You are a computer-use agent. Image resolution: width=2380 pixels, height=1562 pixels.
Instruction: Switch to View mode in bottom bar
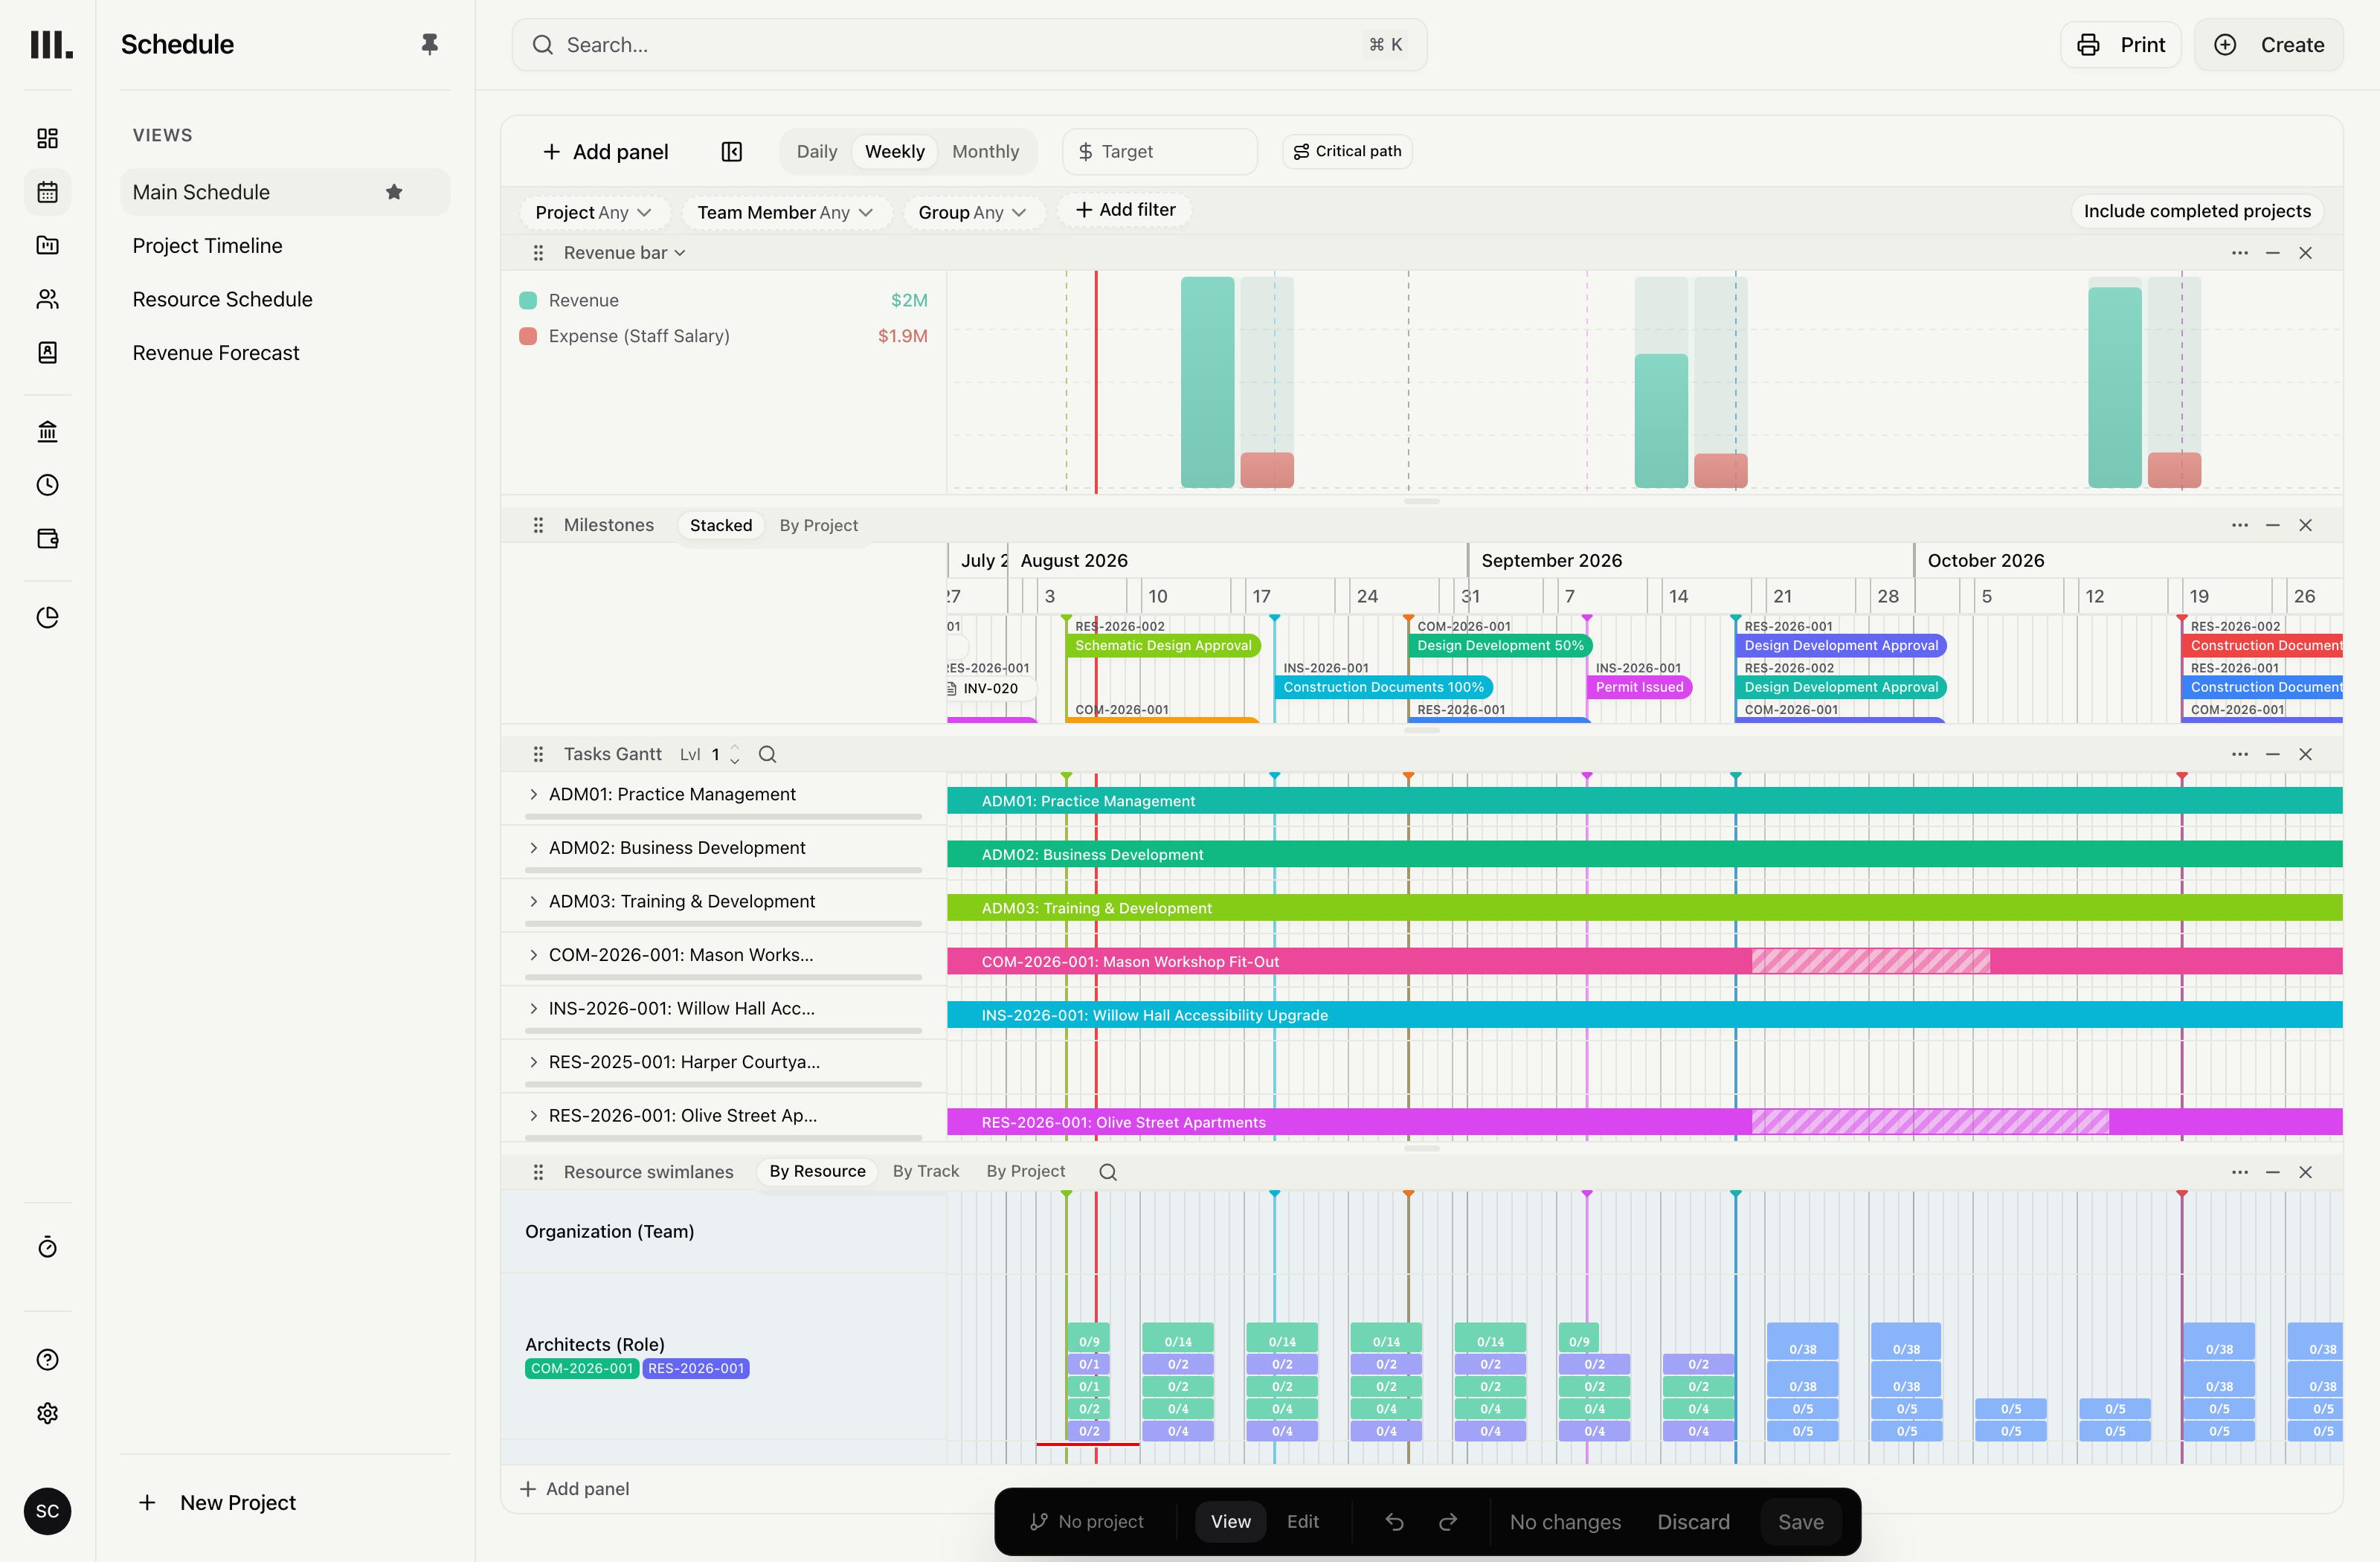(x=1230, y=1522)
